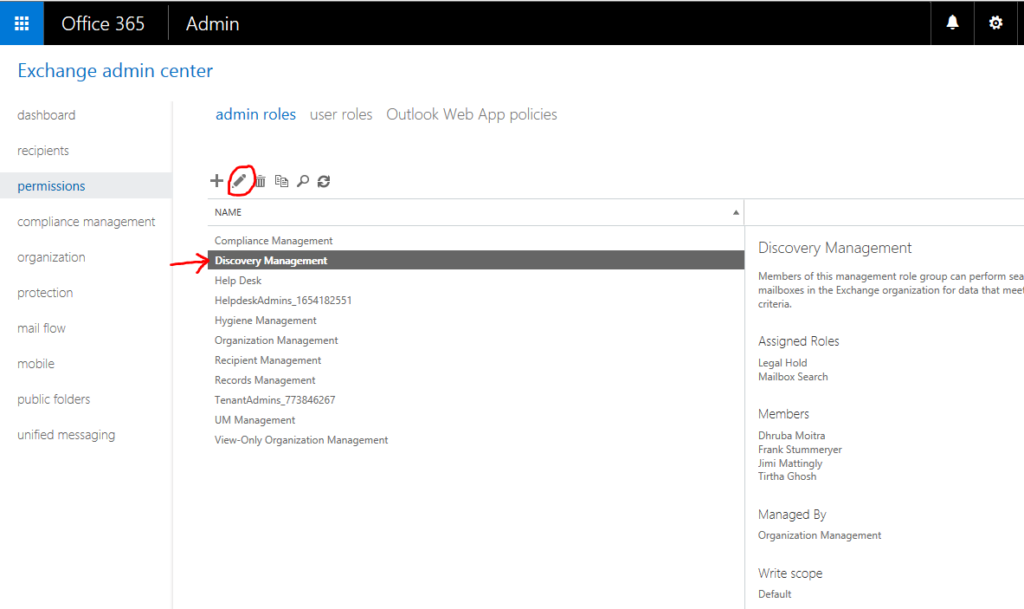Click the Legal Hold assigned role
This screenshot has width=1024, height=609.
click(x=782, y=363)
